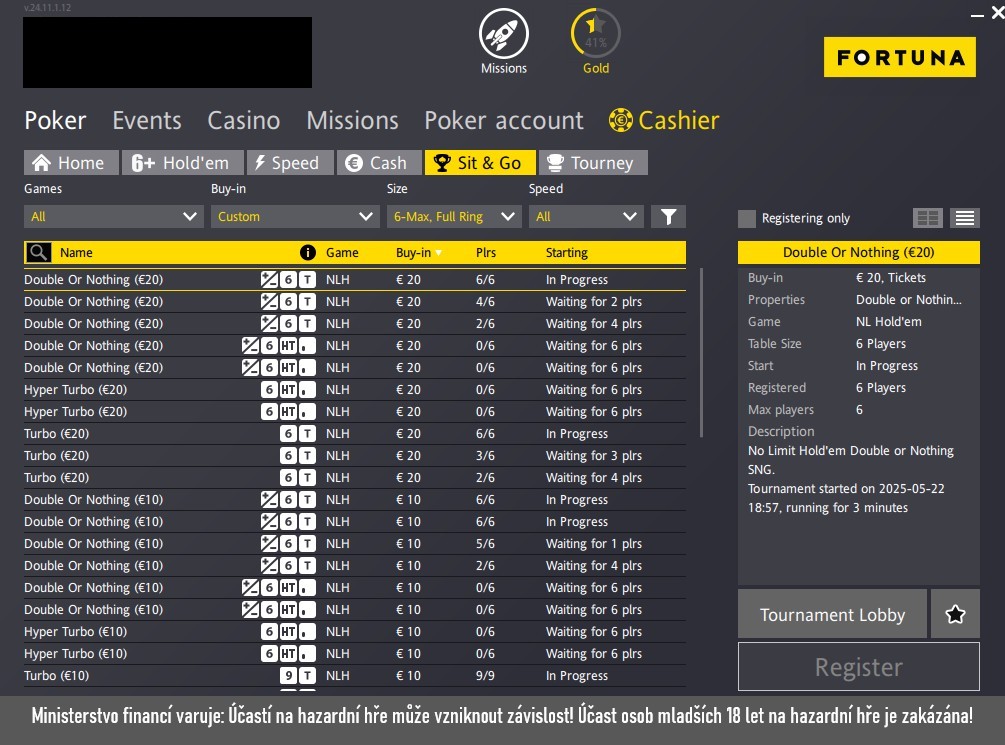Click the Cashier chip icon
The height and width of the screenshot is (745, 1005).
(x=620, y=120)
